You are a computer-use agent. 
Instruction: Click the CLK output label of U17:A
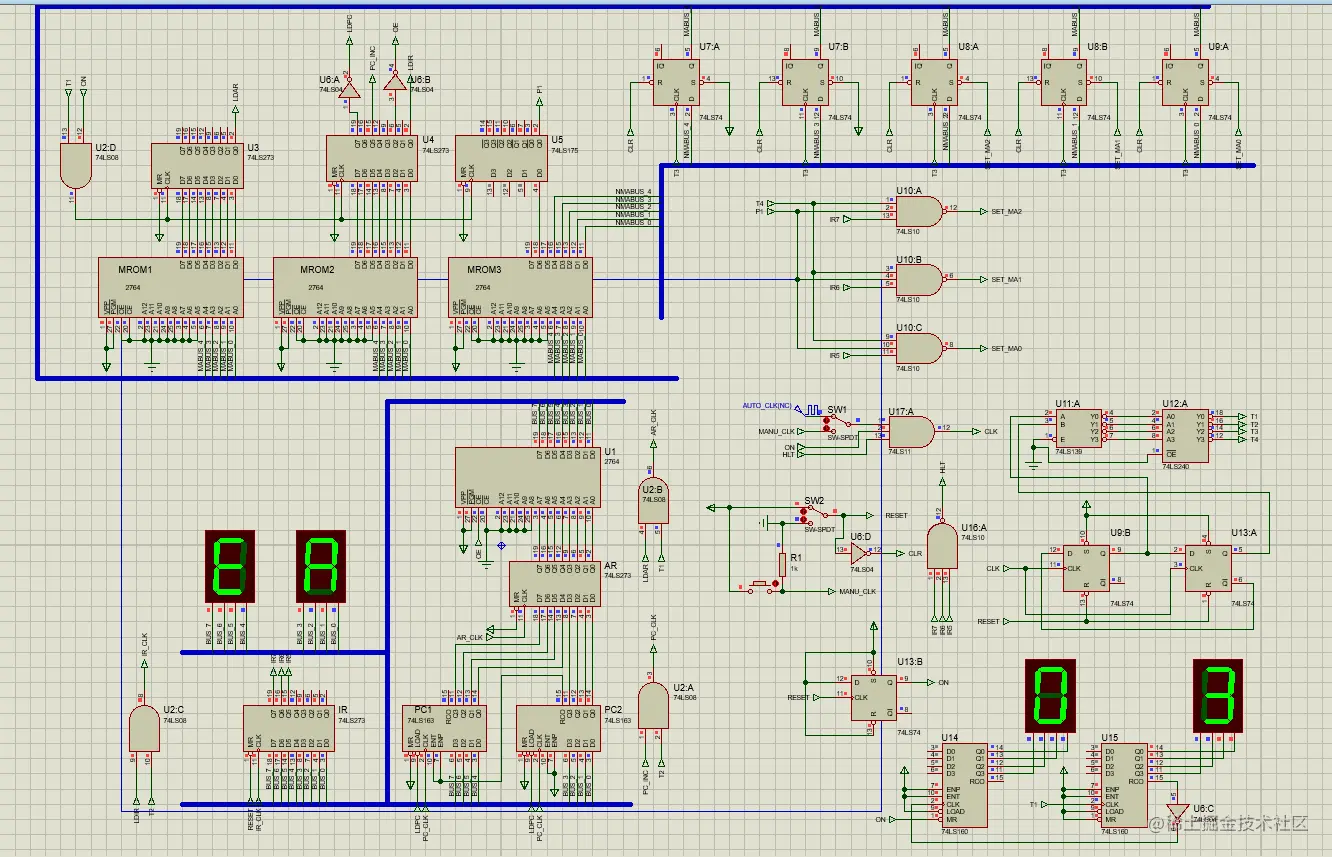[x=991, y=432]
